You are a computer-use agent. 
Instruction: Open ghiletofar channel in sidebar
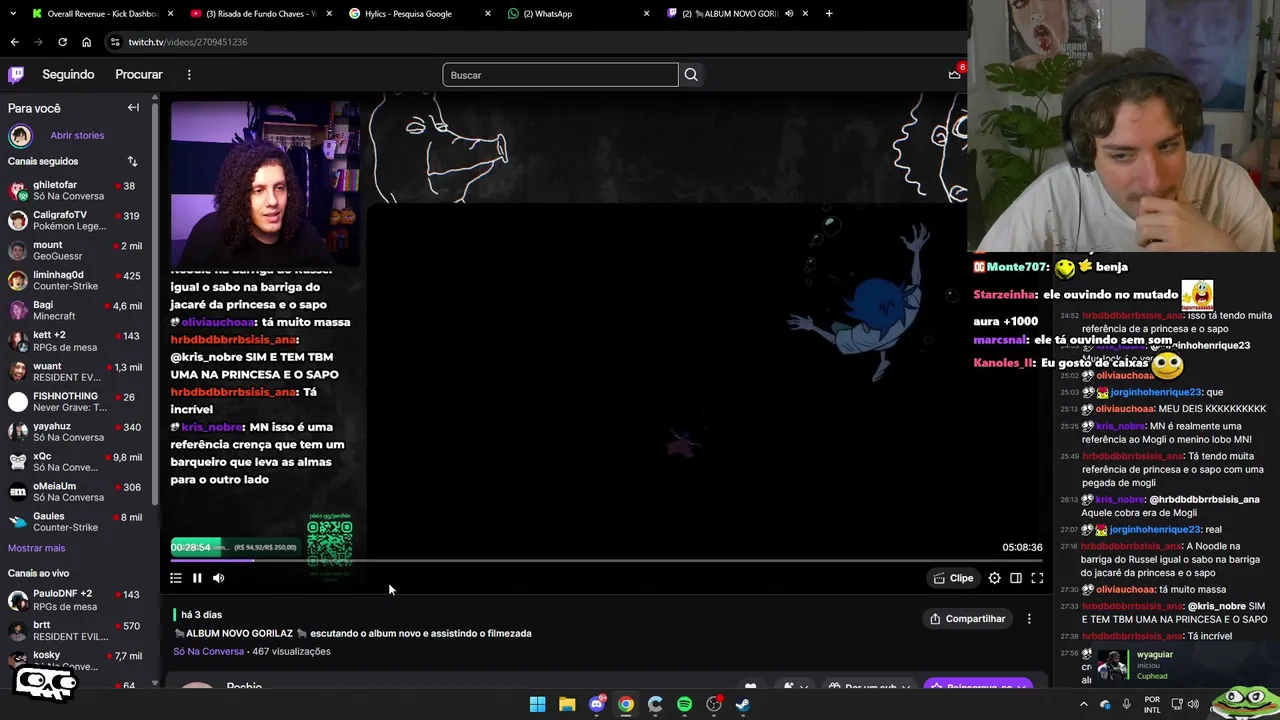[x=76, y=191]
